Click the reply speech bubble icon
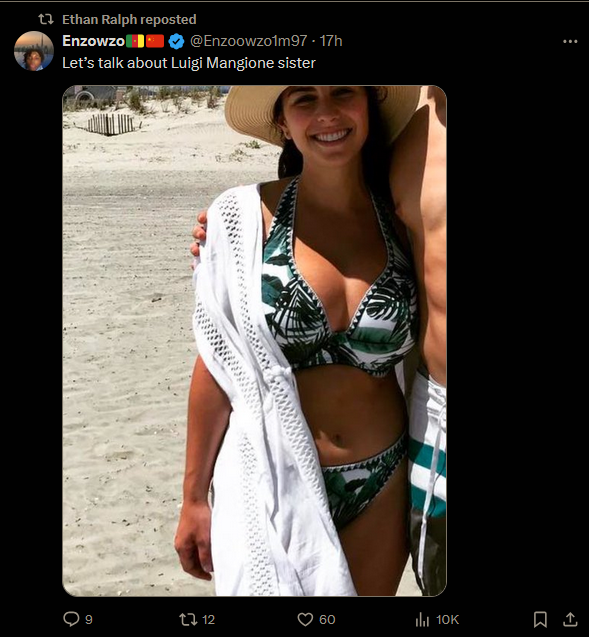The image size is (589, 637). 71,619
